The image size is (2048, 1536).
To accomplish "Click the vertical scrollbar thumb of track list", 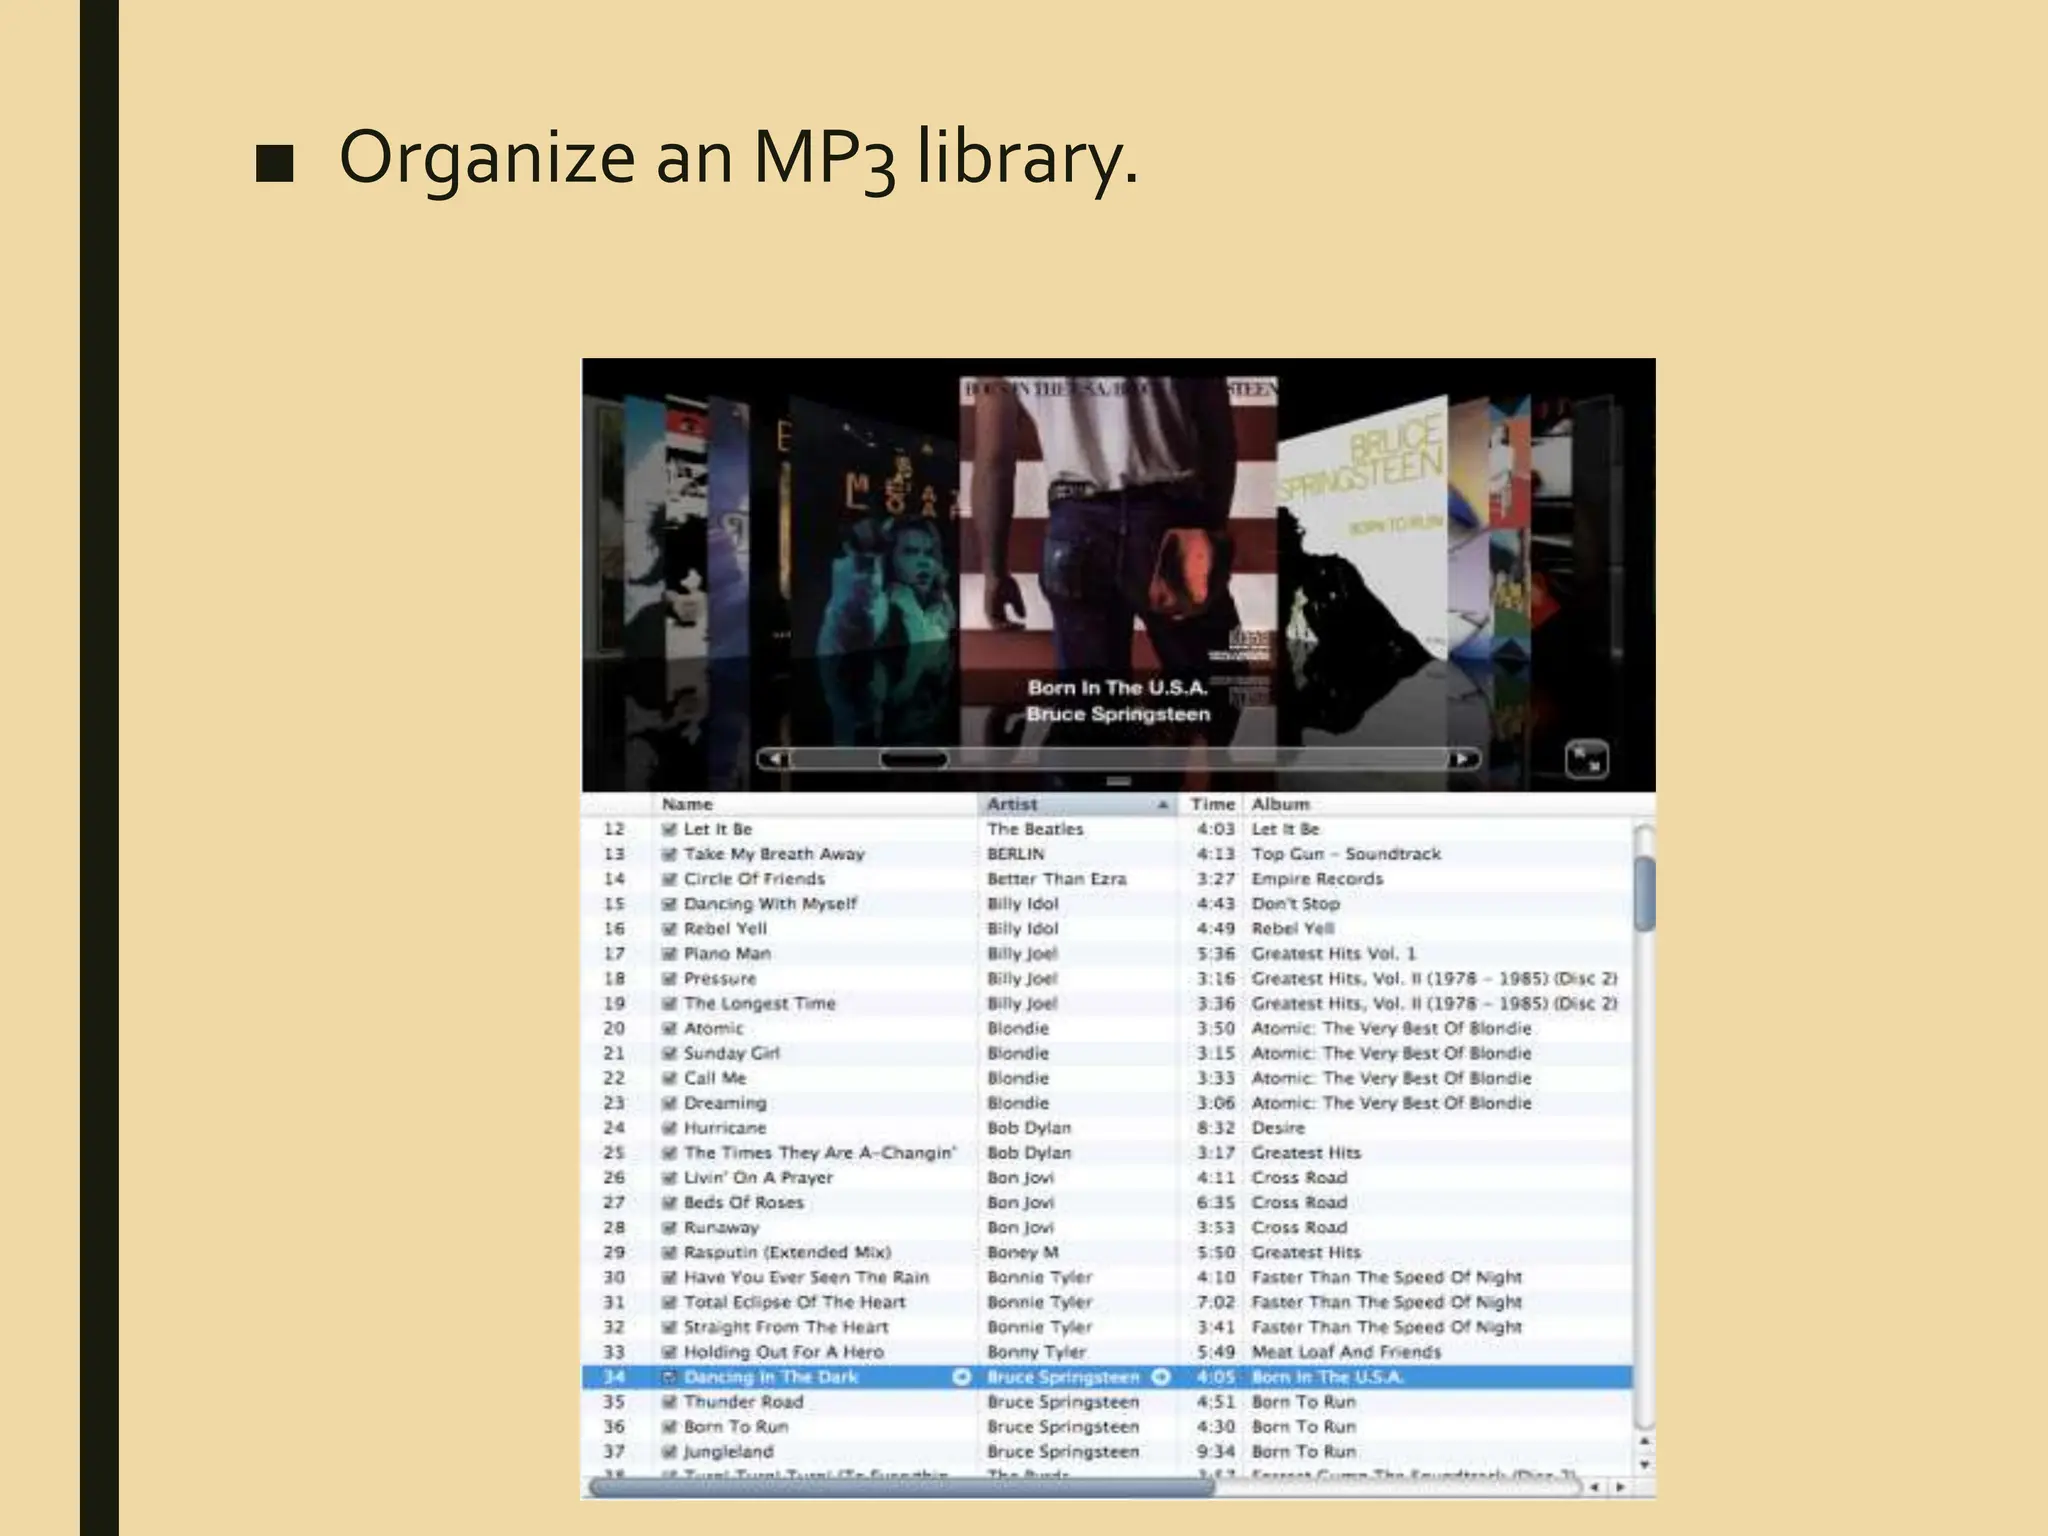I will coord(1643,892).
